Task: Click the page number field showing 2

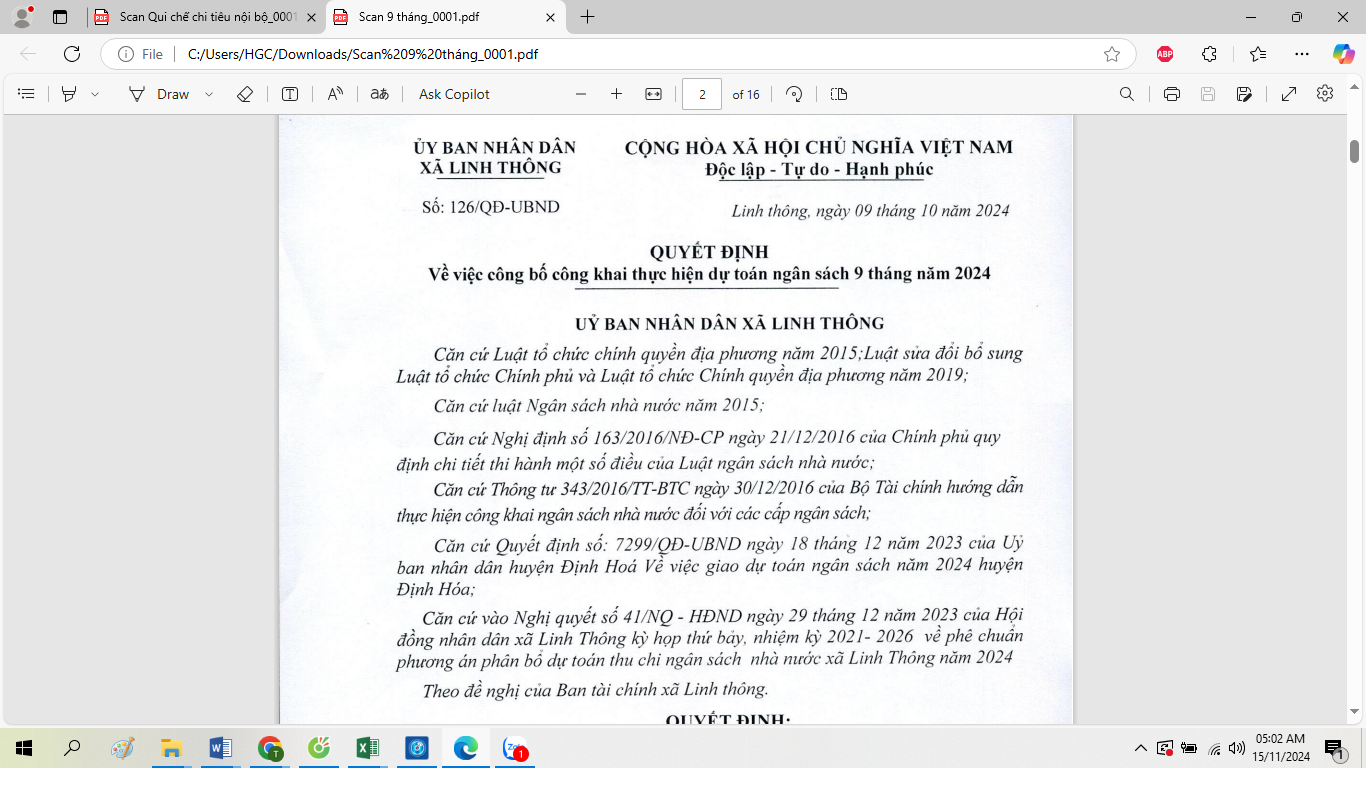Action: [702, 94]
